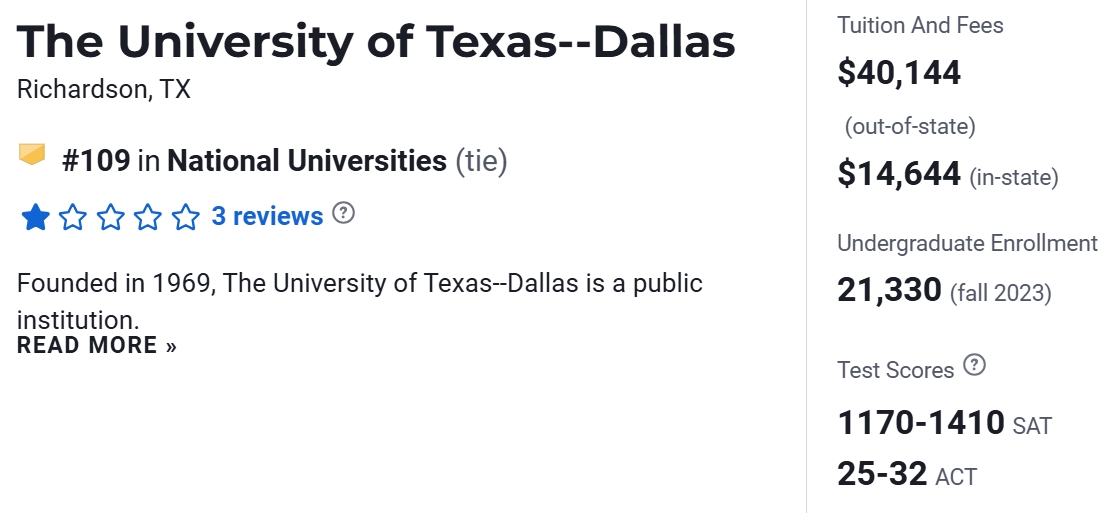Image resolution: width=1102 pixels, height=513 pixels.
Task: Click The University of Texas--Dallas heading
Action: [x=376, y=41]
